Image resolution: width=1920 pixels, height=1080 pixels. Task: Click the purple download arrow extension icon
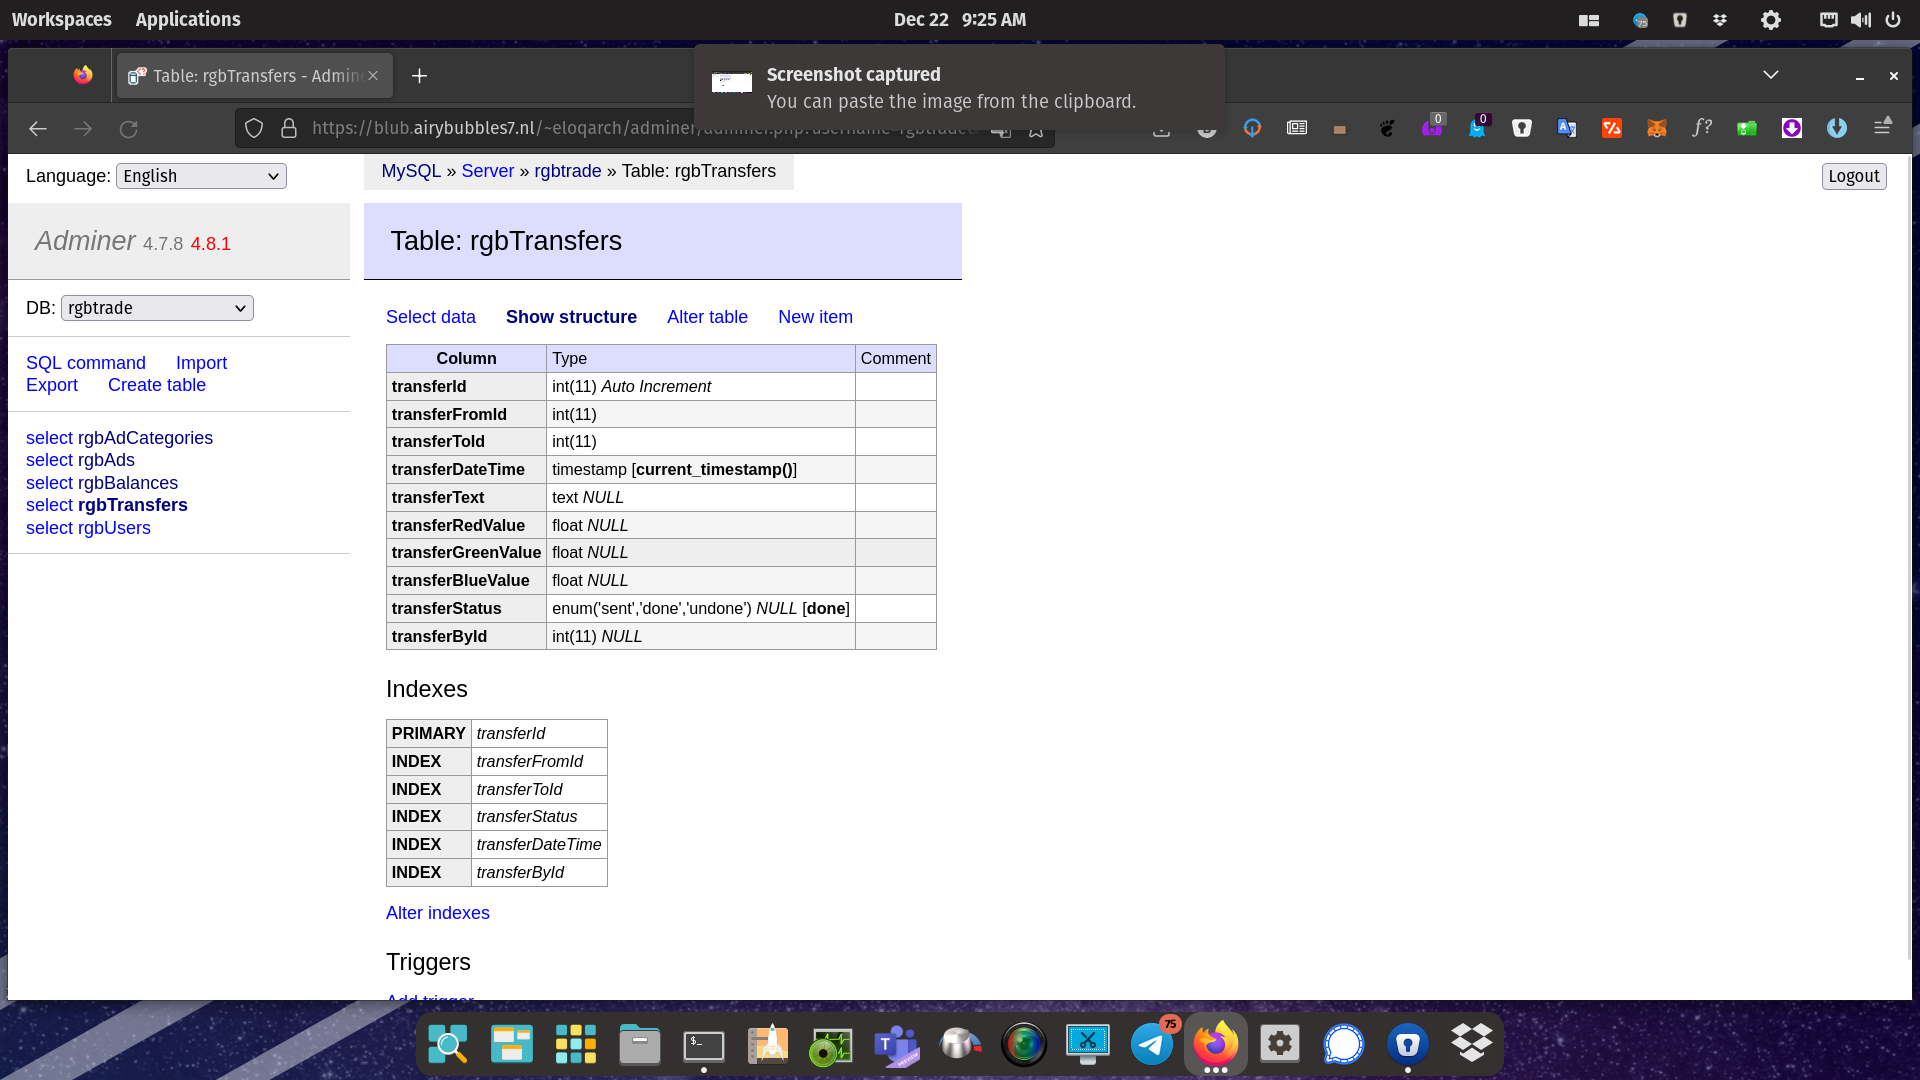1792,128
